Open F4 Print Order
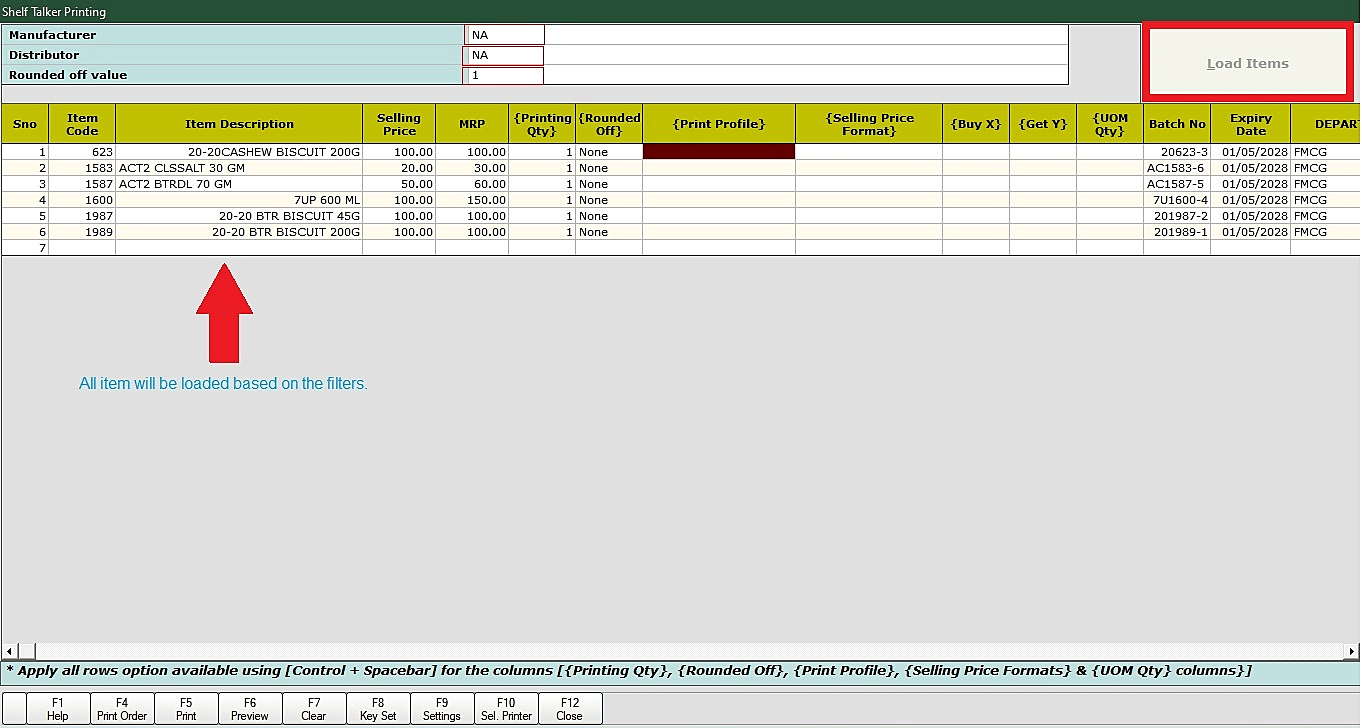 pyautogui.click(x=122, y=709)
